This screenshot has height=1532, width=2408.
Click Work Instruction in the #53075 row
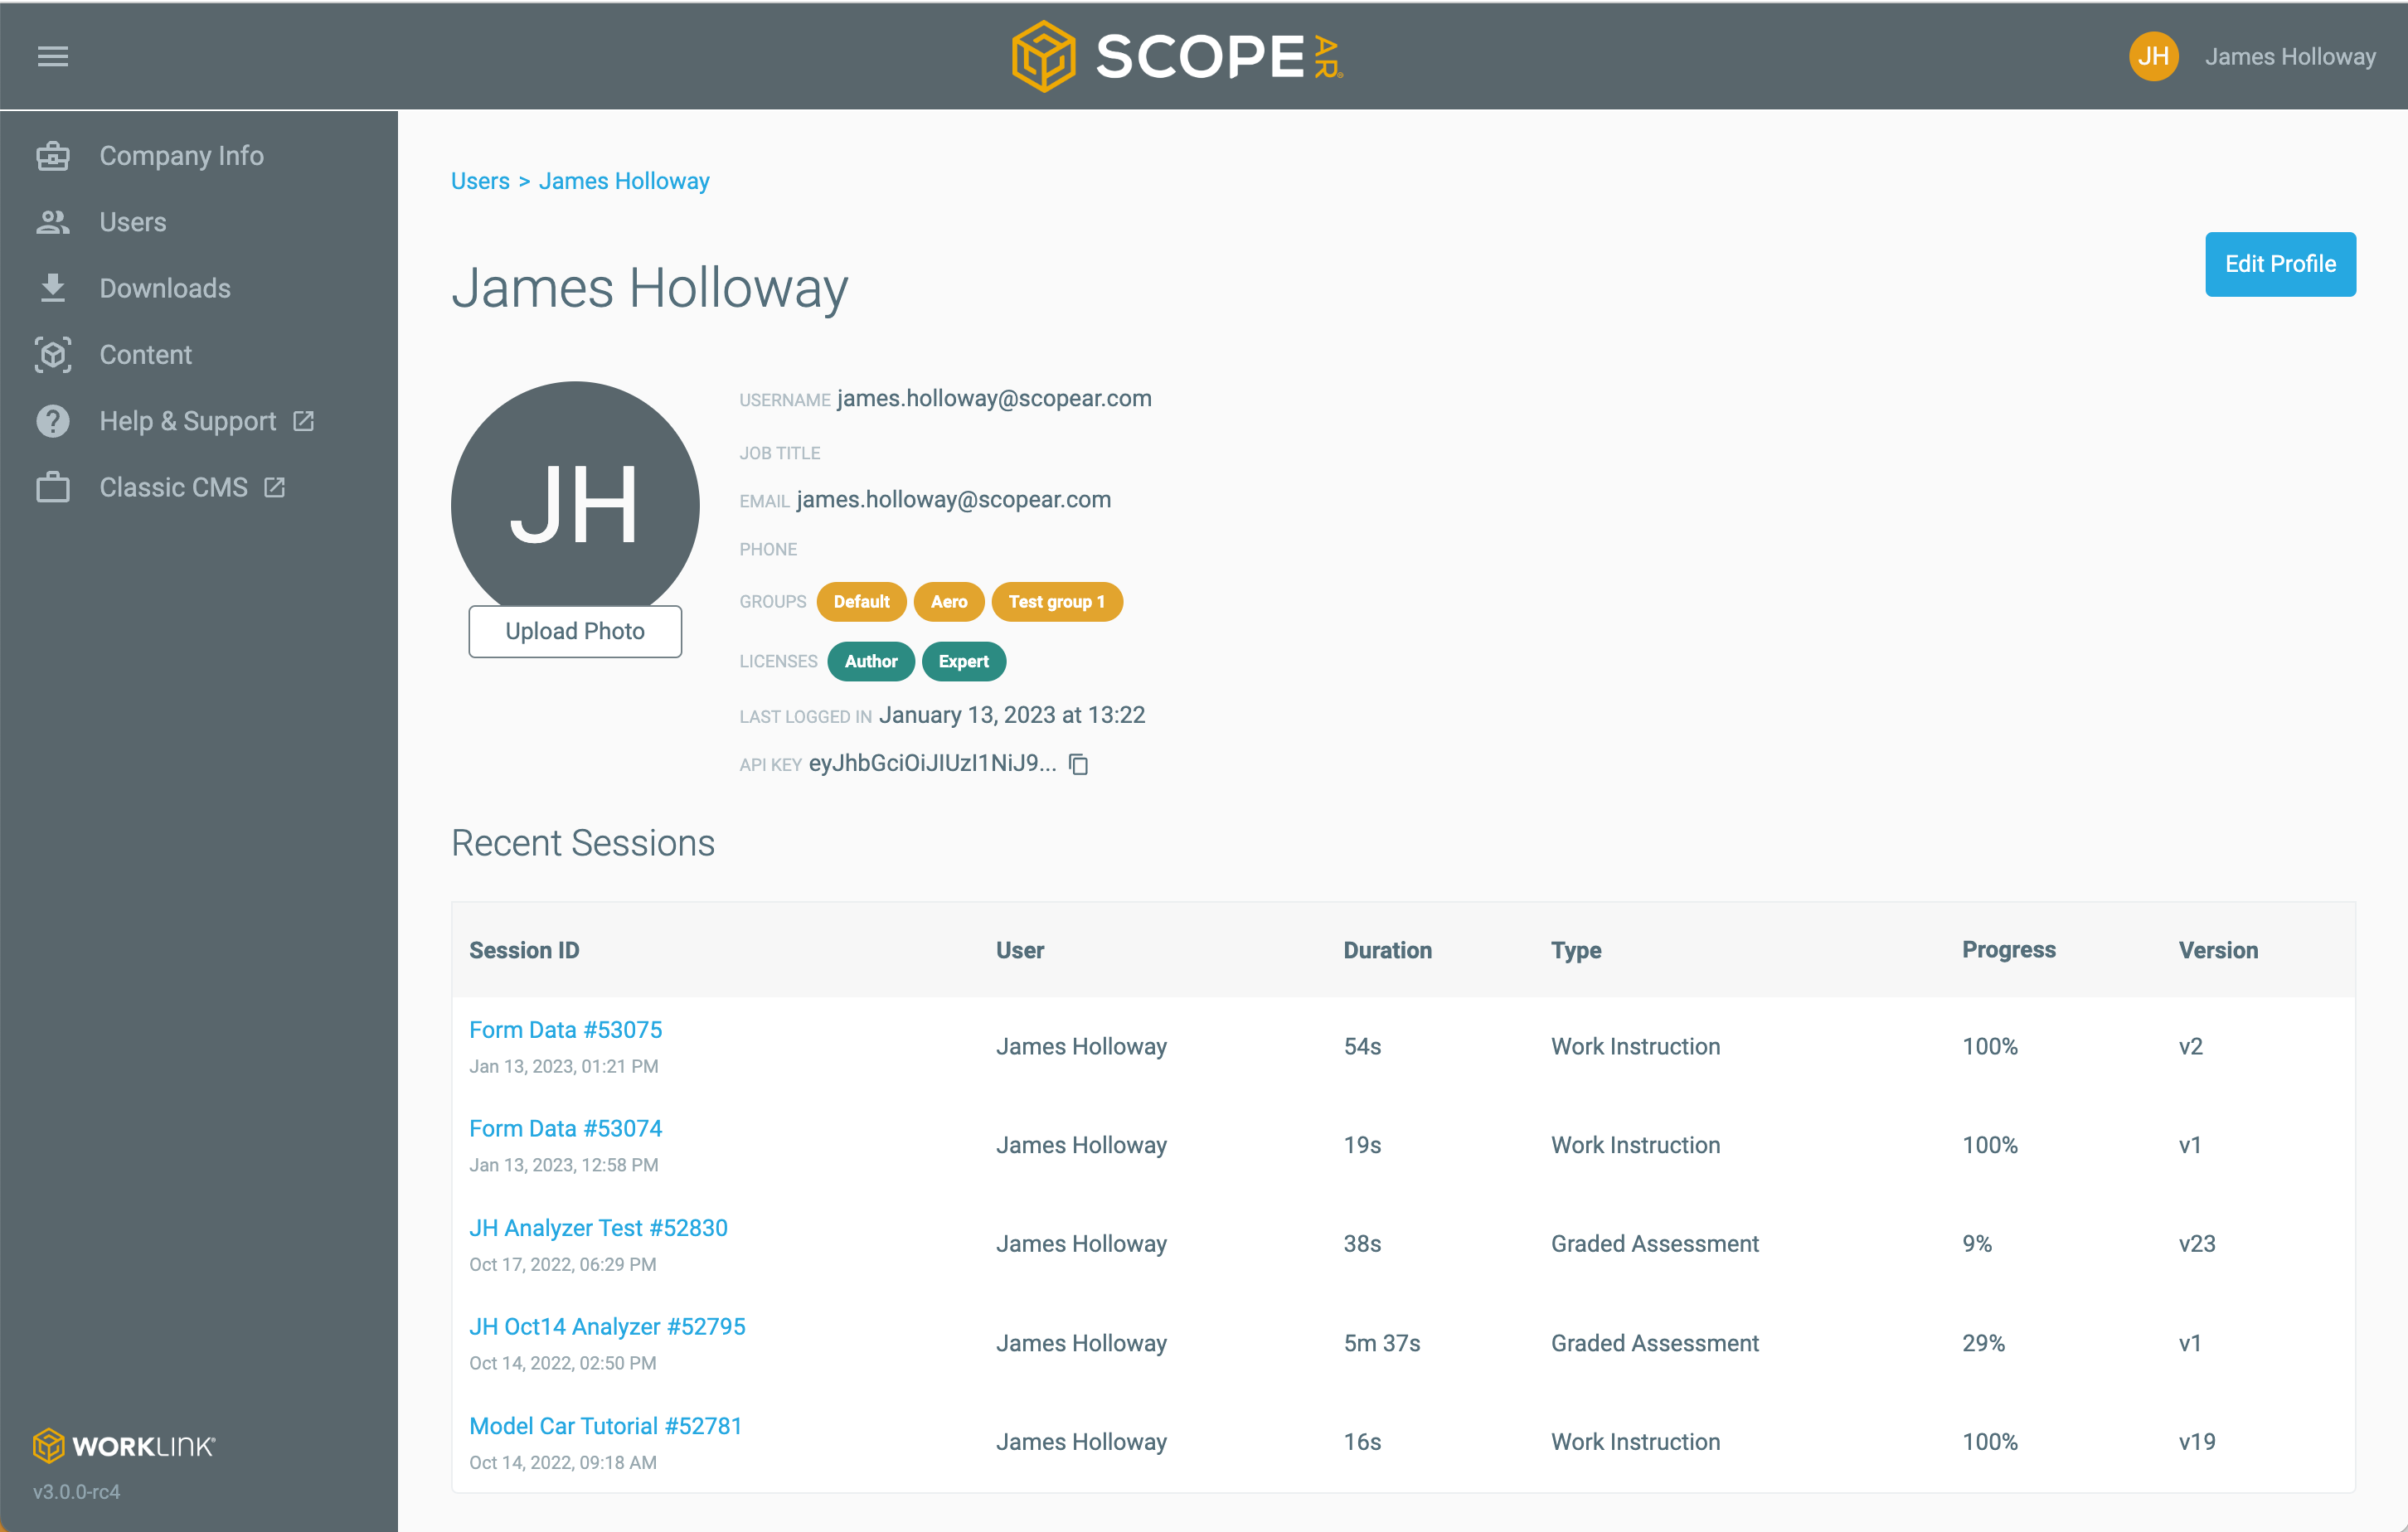click(1636, 1046)
